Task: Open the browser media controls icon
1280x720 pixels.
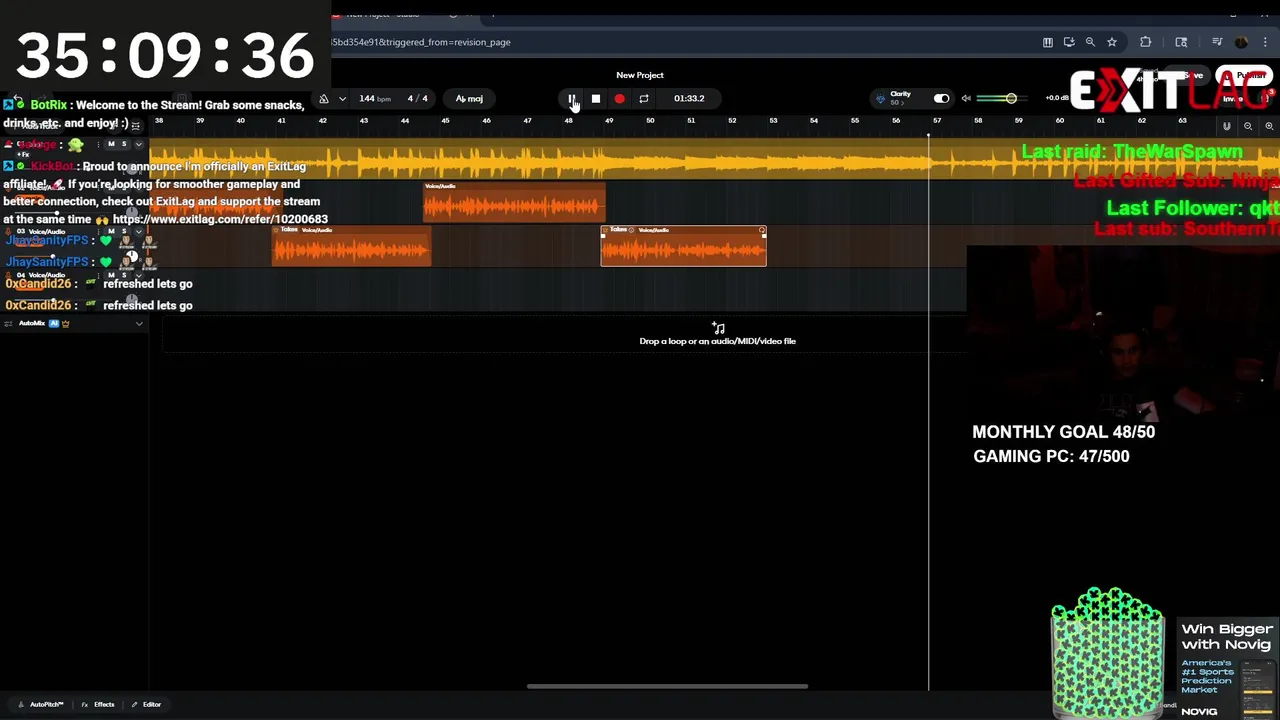Action: coord(1217,42)
